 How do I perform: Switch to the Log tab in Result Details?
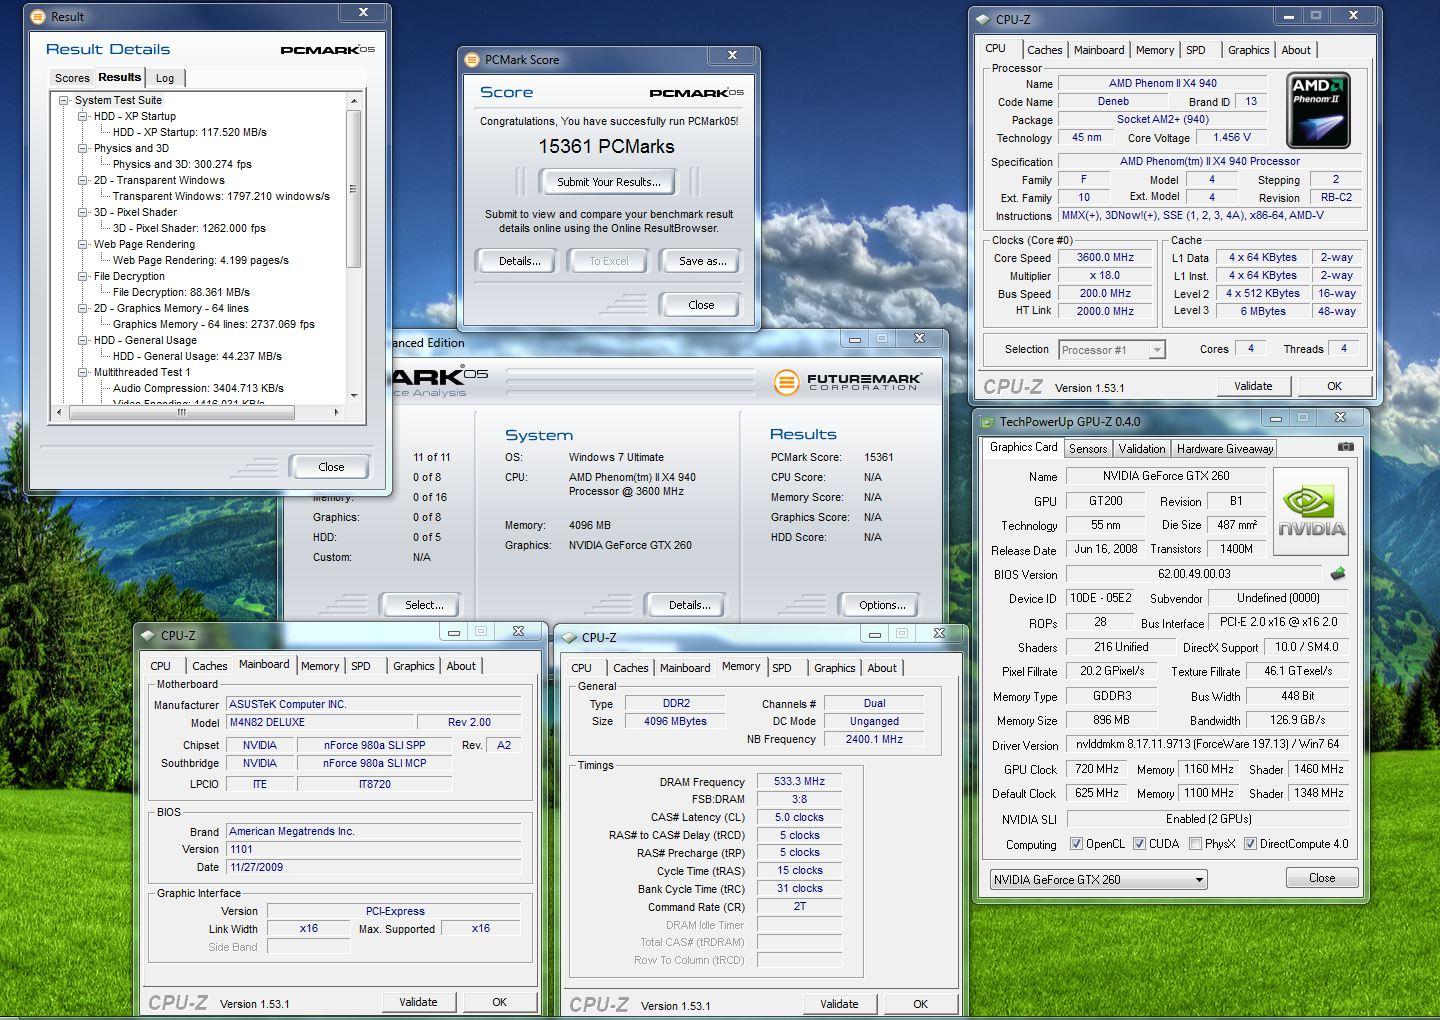[x=165, y=78]
